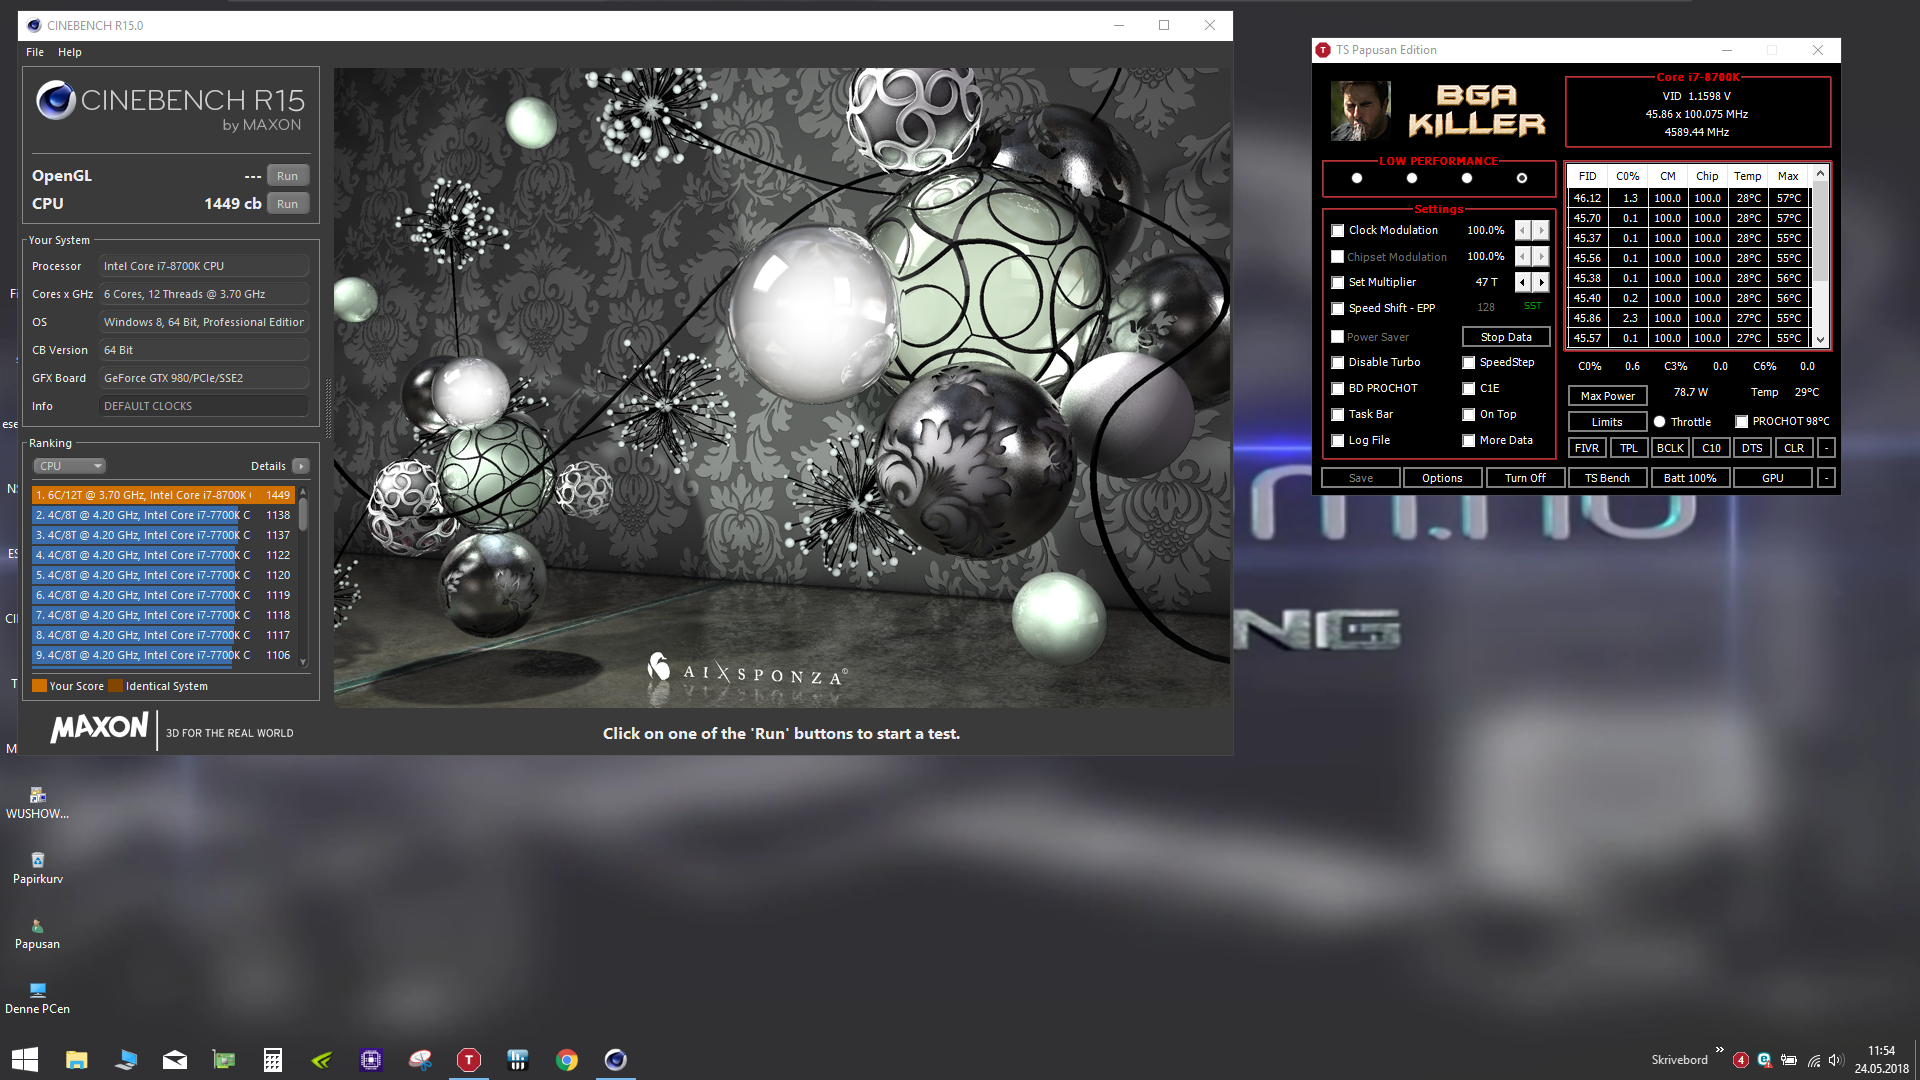Toggle the Speed Shift - EPP checkbox
This screenshot has height=1080, width=1920.
point(1337,308)
